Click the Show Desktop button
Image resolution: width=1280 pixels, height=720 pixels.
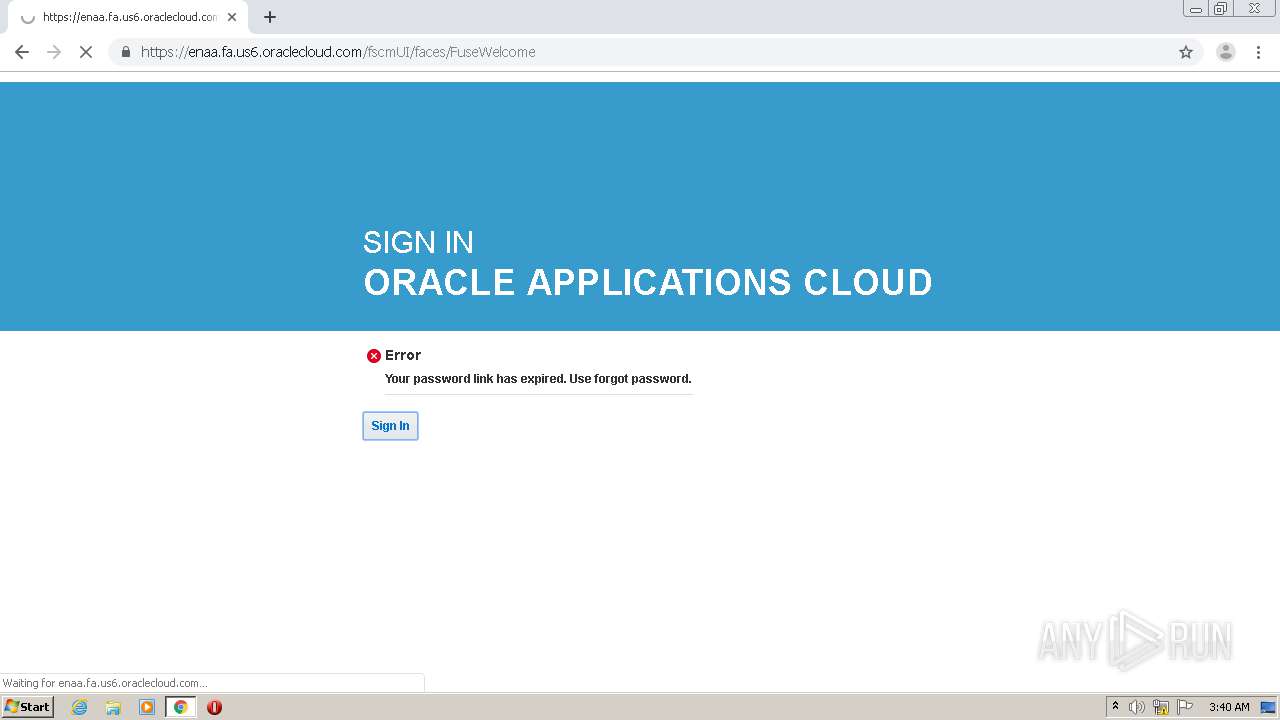[x=1268, y=707]
